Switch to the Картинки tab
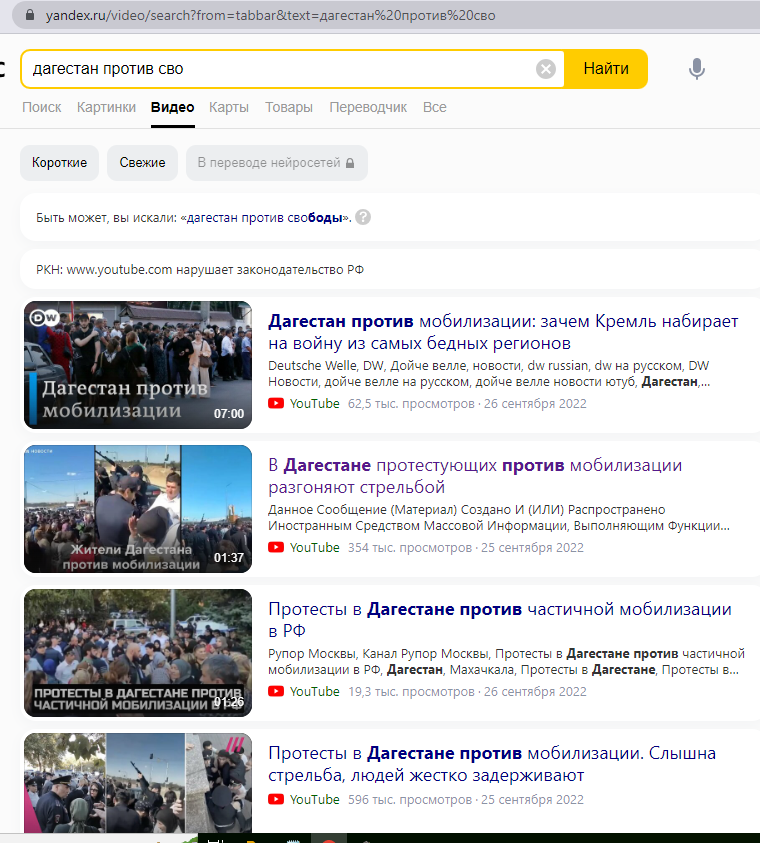The image size is (760, 843). click(106, 108)
